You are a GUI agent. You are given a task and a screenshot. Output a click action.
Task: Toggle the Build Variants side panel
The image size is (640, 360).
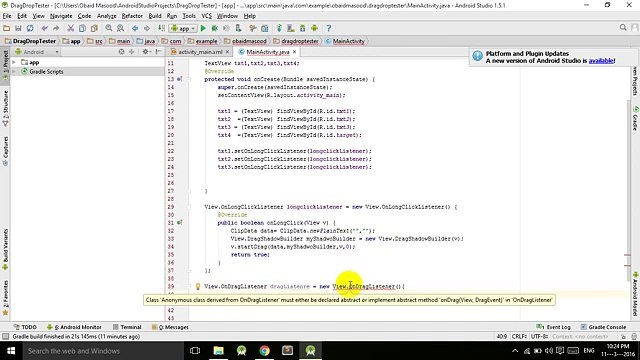[5, 249]
